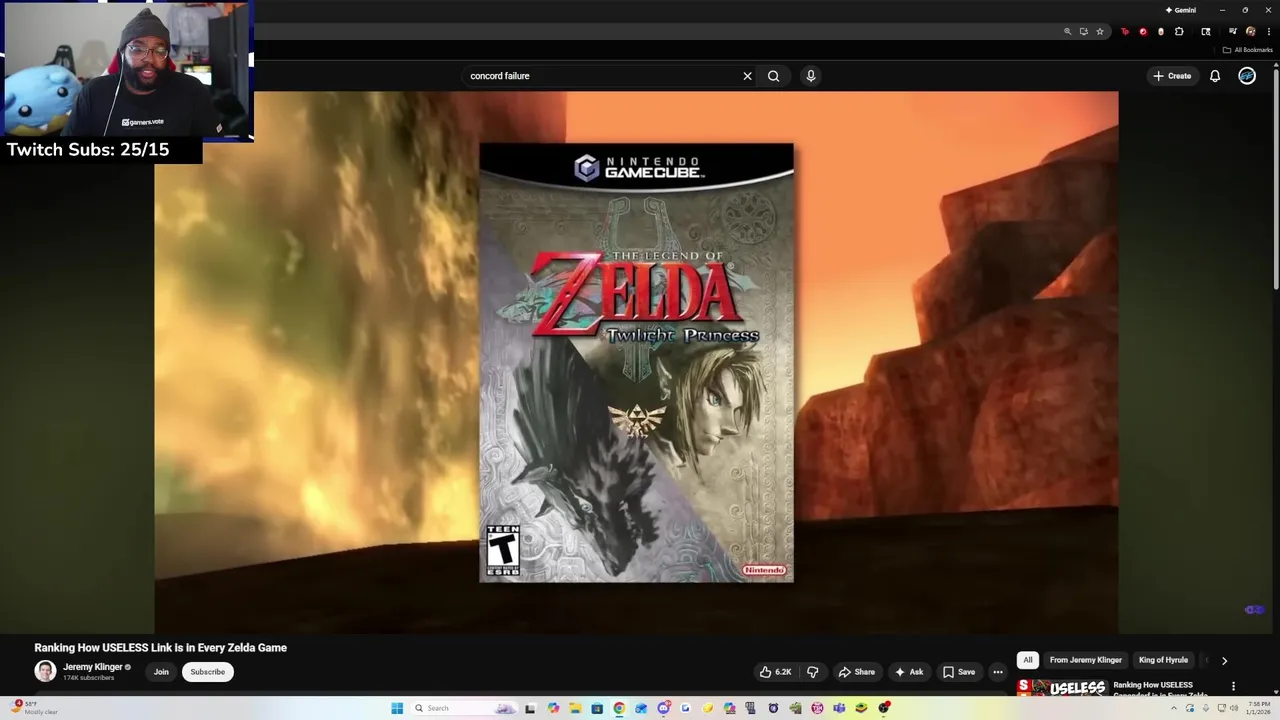Save the video to a playlist

pyautogui.click(x=959, y=672)
